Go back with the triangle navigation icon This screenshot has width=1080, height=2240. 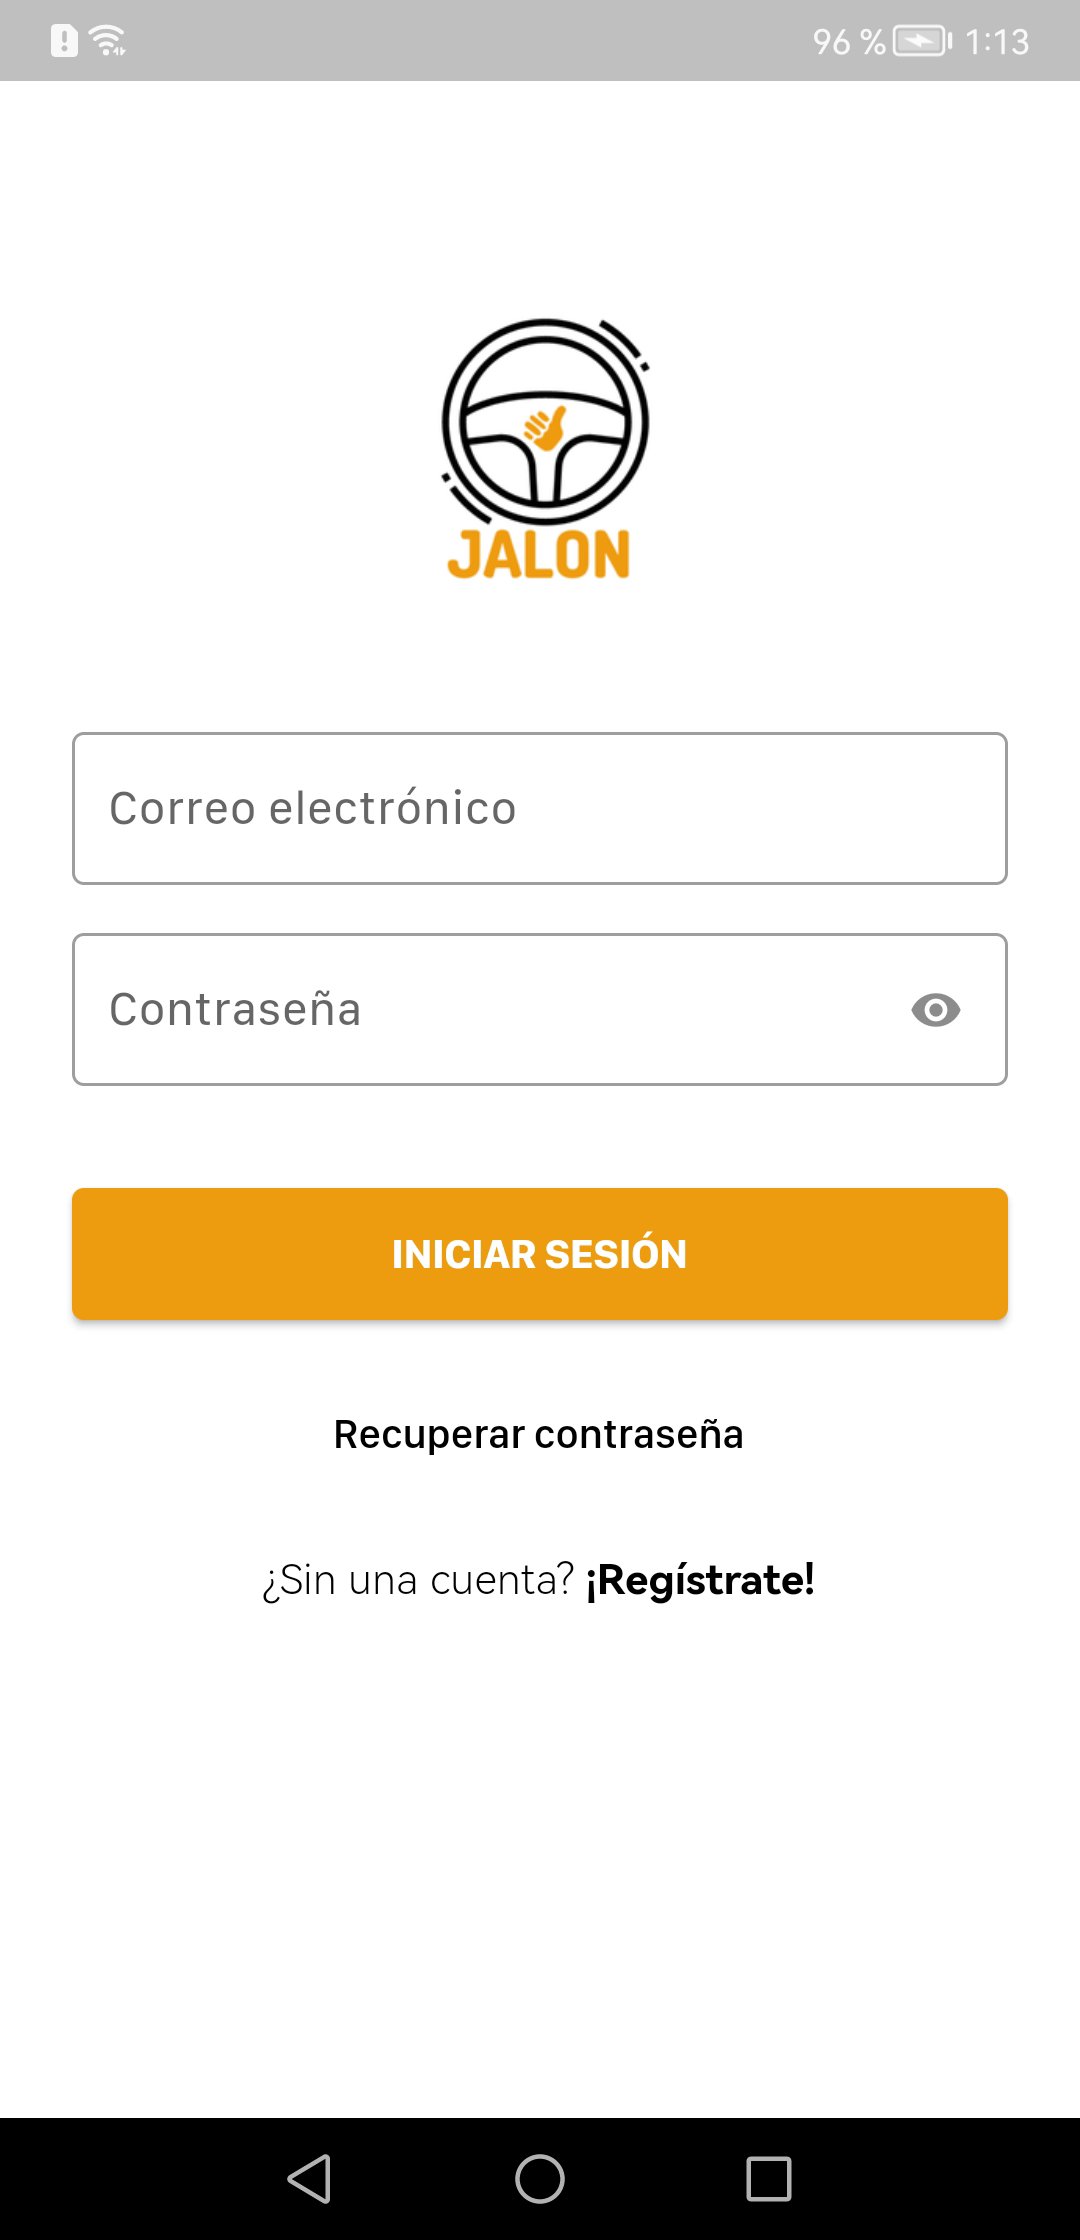(309, 2178)
